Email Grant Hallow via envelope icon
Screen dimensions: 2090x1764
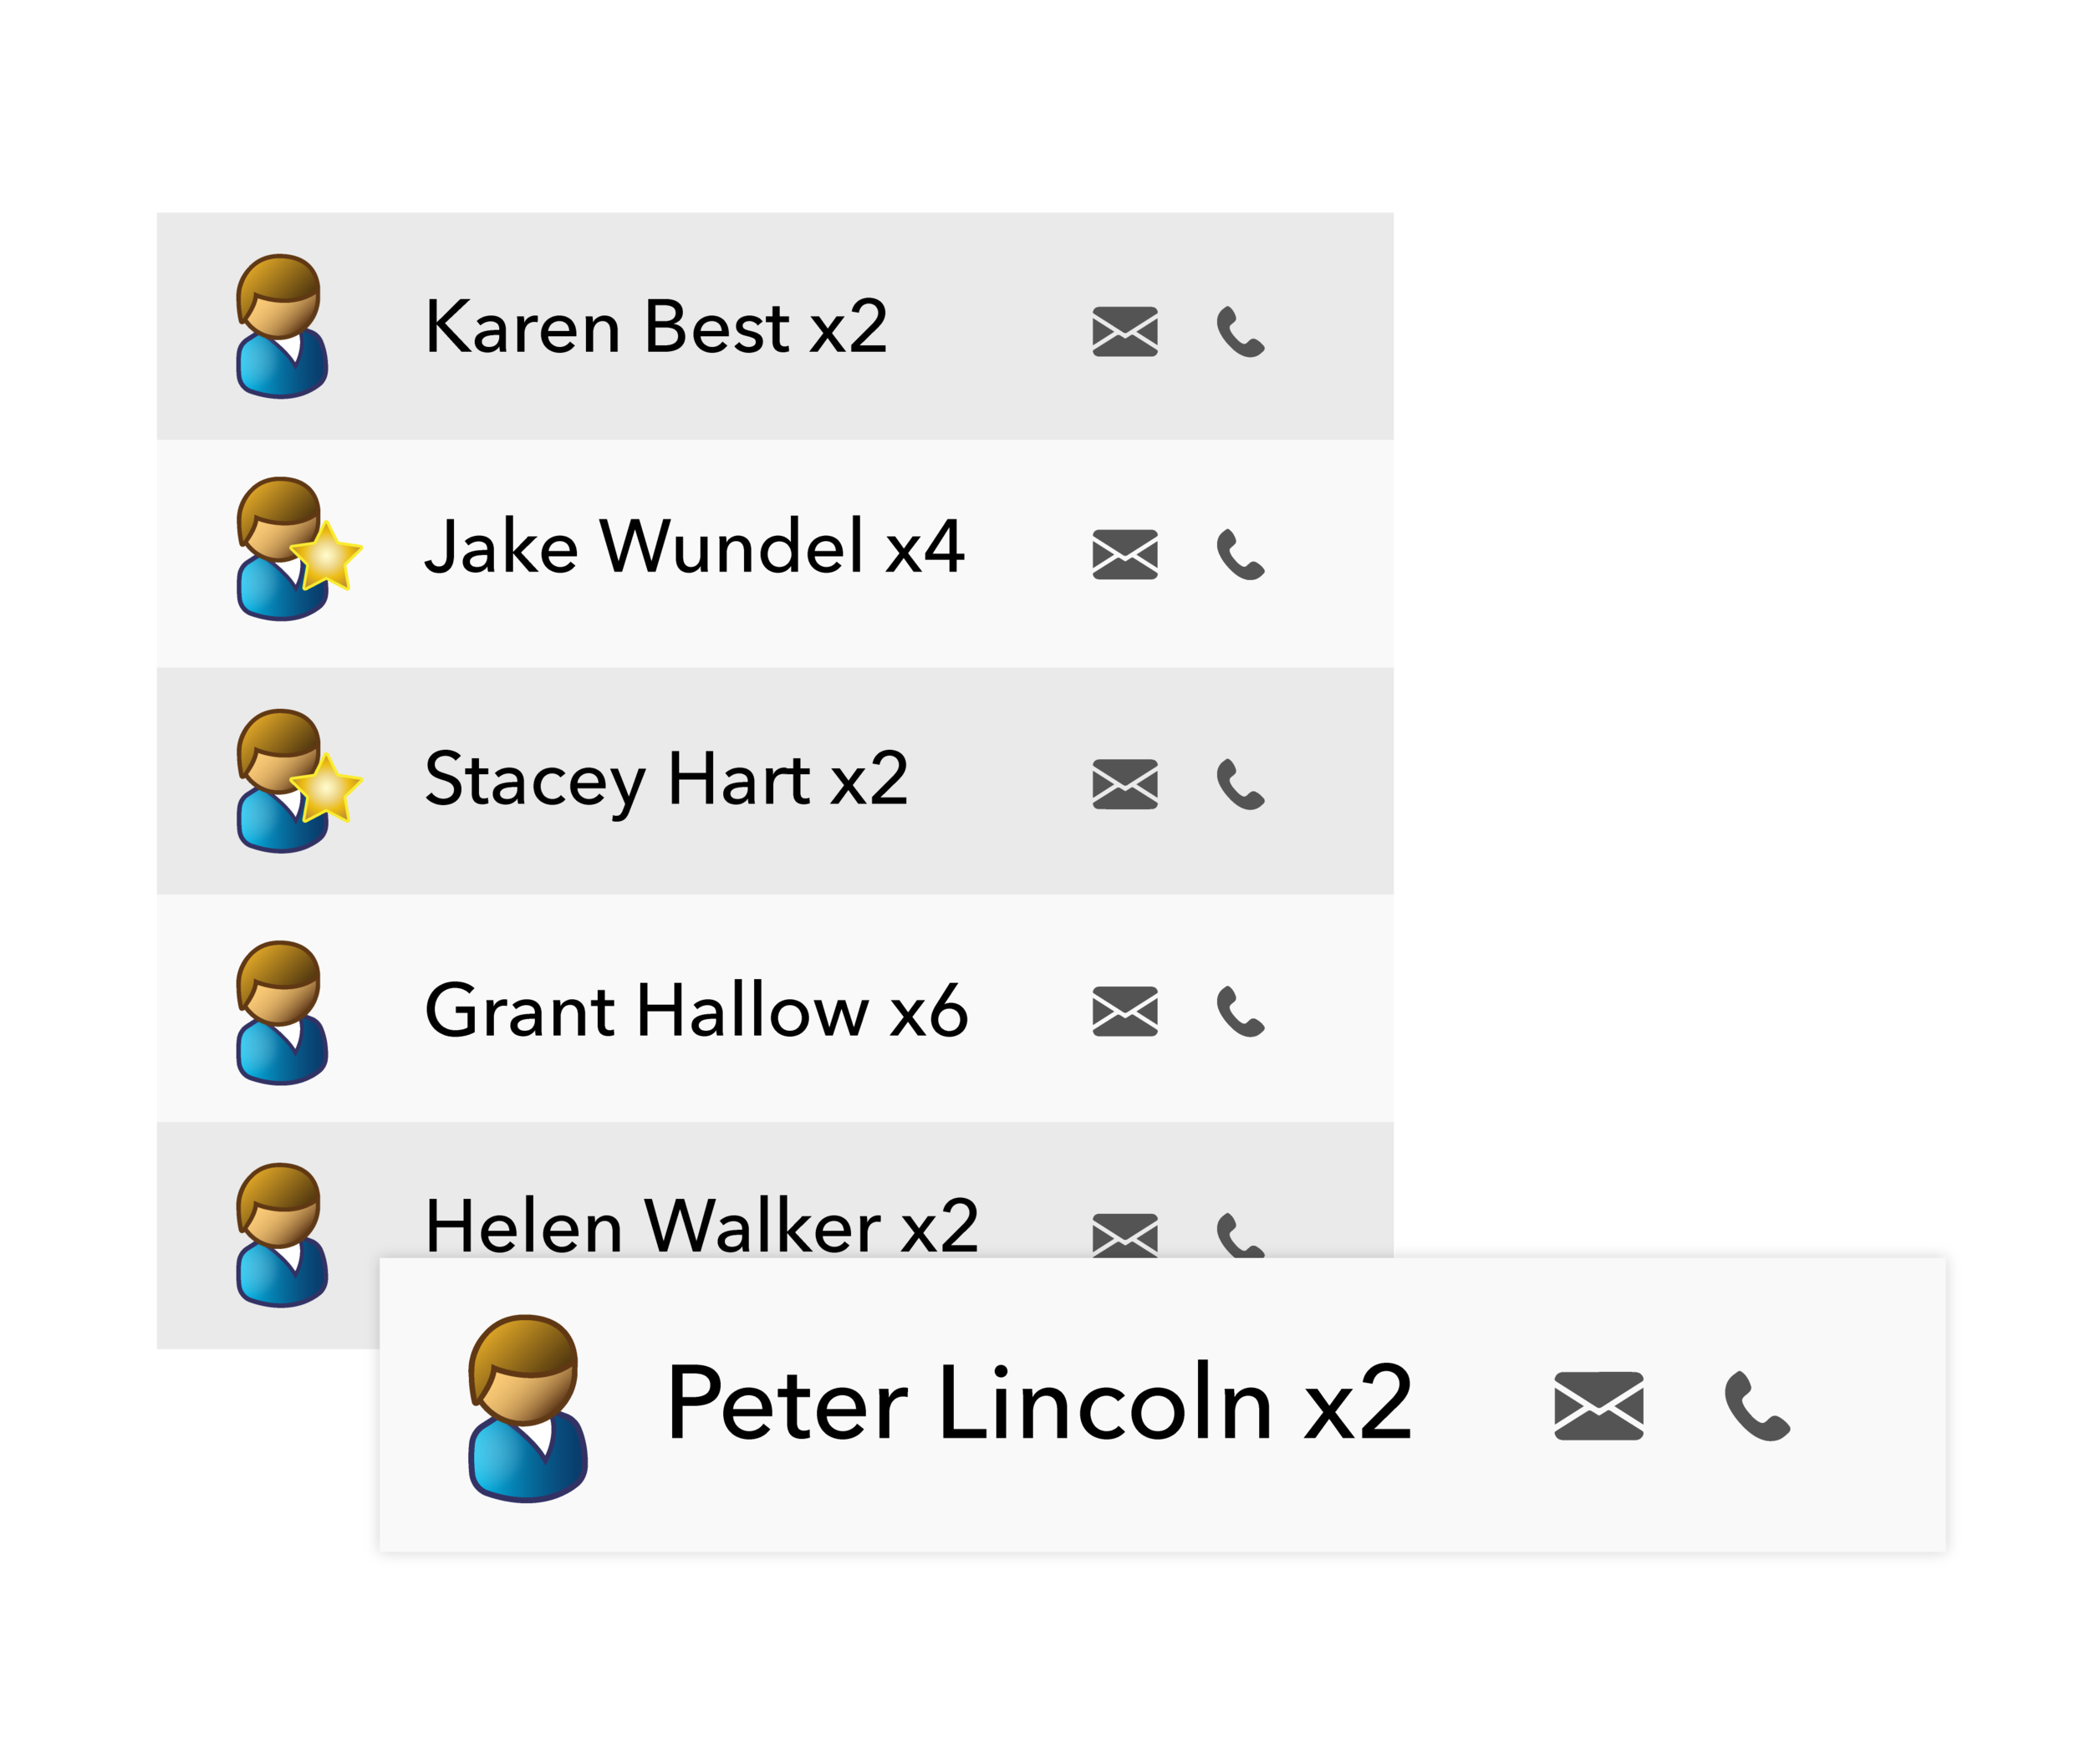[1125, 1011]
